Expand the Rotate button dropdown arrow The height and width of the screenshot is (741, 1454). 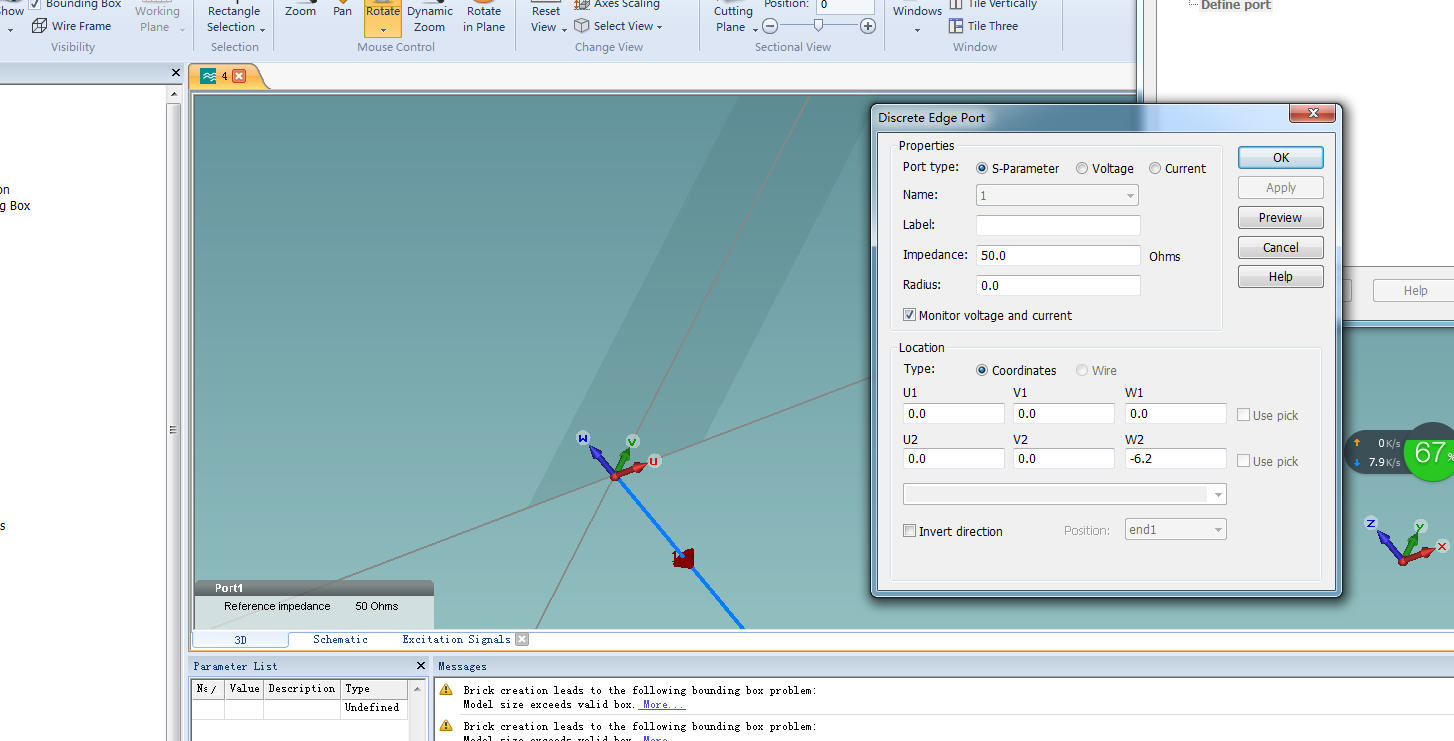[382, 30]
